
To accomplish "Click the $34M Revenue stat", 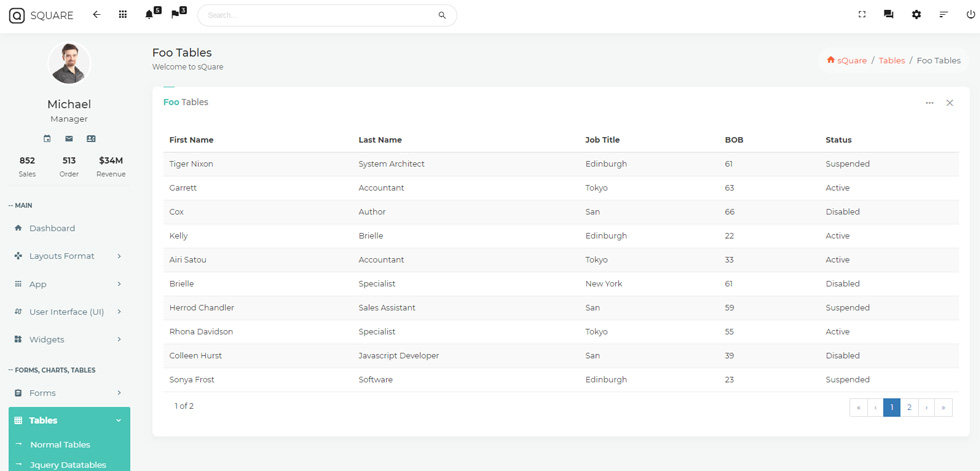I will 111,167.
